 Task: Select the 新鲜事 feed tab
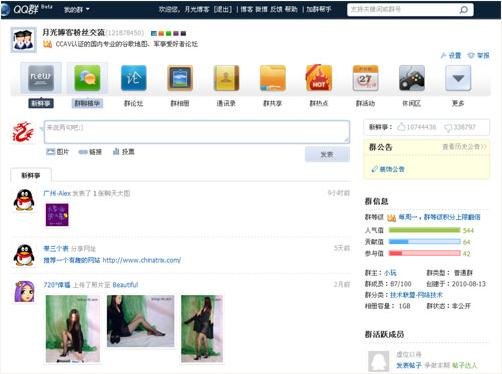point(31,175)
